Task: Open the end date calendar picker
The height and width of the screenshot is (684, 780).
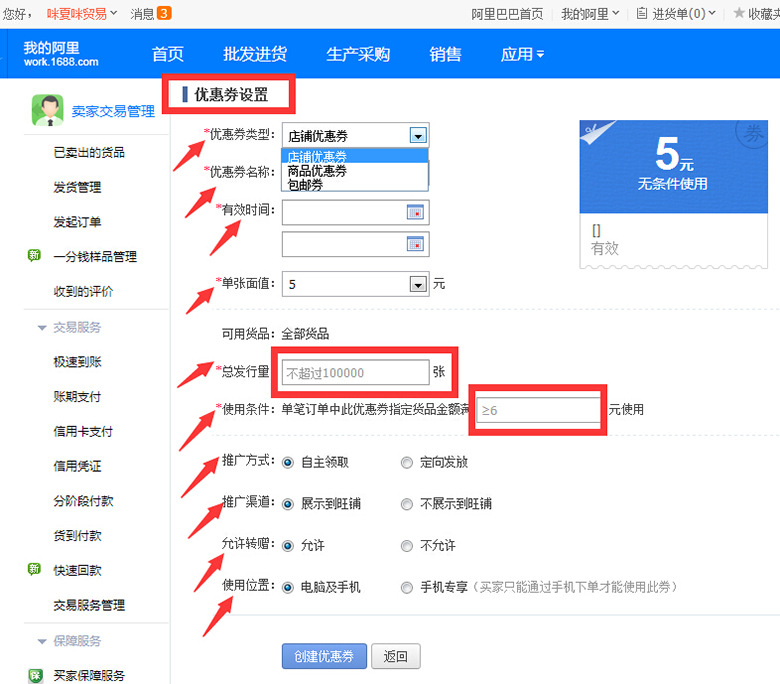Action: (x=414, y=244)
